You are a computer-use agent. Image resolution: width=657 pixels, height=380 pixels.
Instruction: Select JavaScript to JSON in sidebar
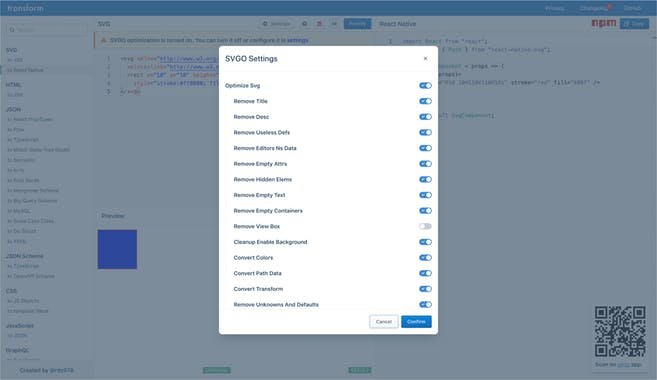point(18,336)
